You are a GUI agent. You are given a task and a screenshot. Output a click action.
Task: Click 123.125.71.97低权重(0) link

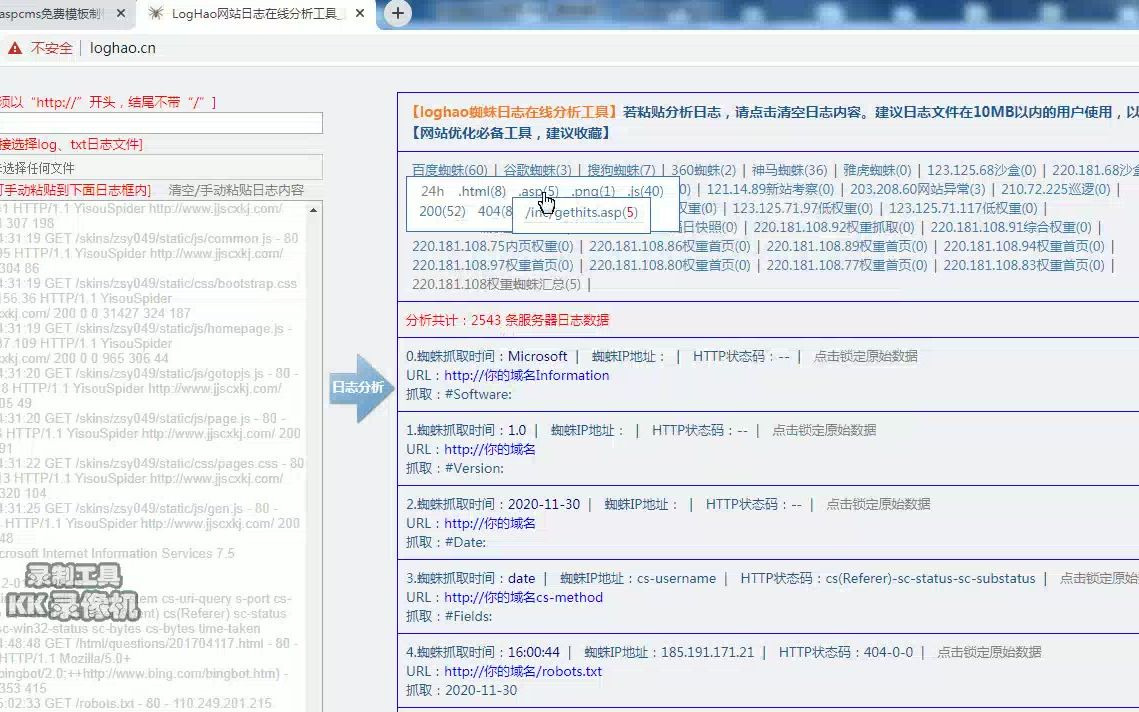pyautogui.click(x=802, y=209)
